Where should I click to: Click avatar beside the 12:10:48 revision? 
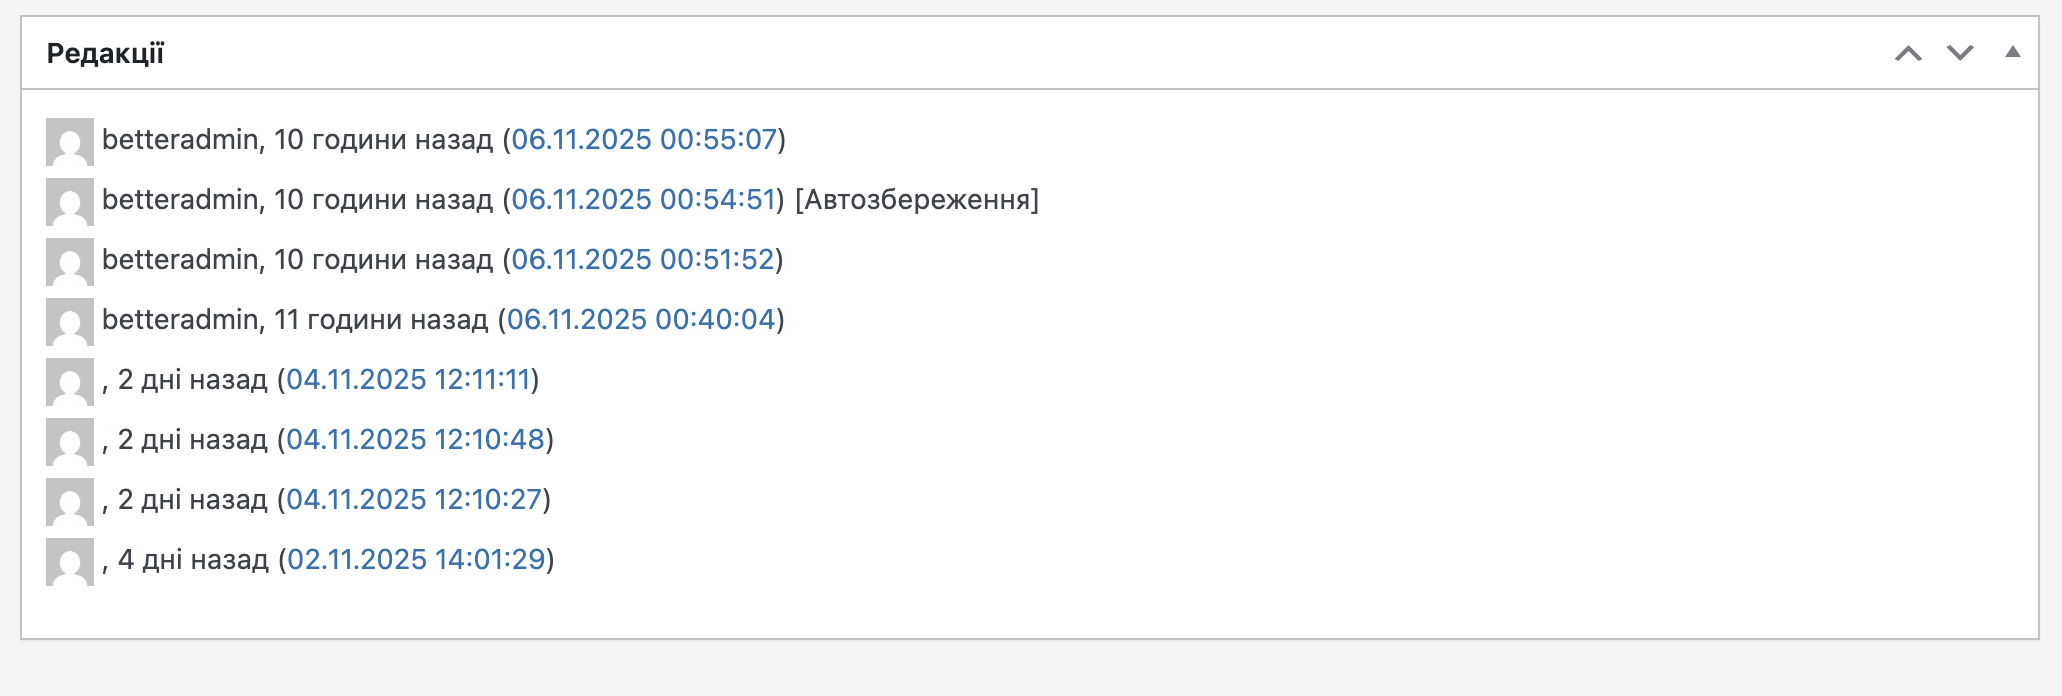tap(70, 442)
